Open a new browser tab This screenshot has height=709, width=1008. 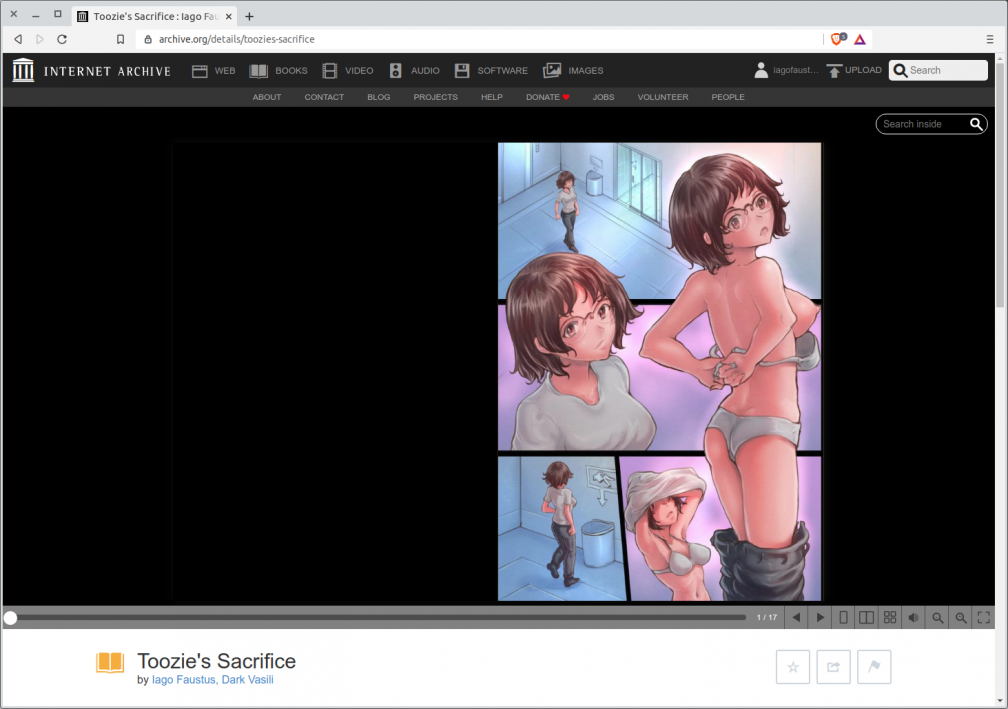tap(249, 17)
